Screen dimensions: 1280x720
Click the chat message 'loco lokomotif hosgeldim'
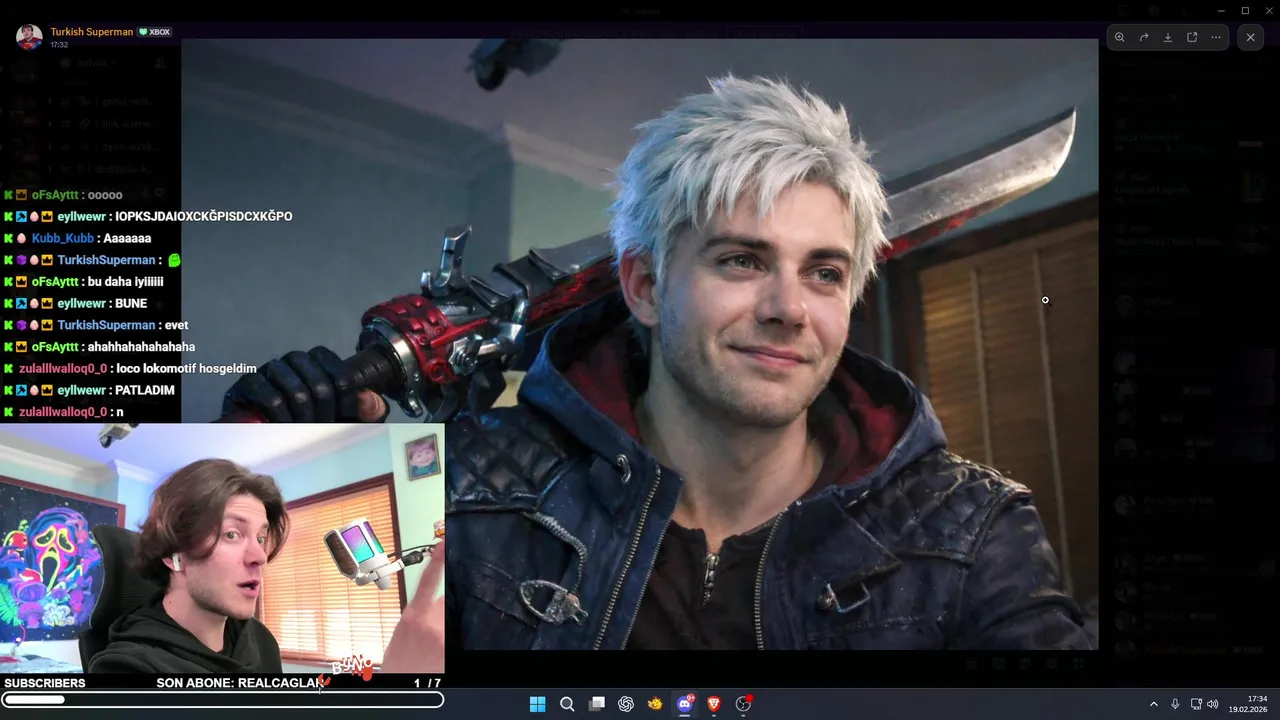186,368
